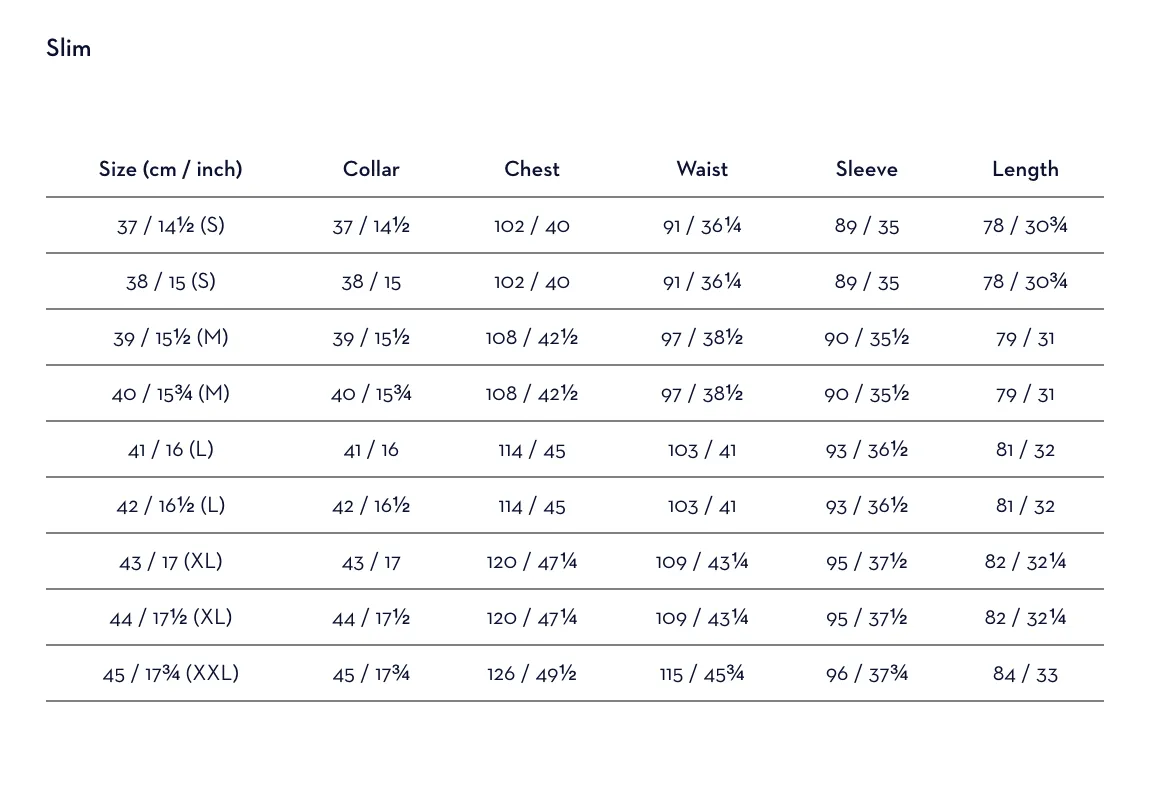Select the 42 / 16½ (L) size row
Screen dimensions: 1176x788
(x=574, y=505)
